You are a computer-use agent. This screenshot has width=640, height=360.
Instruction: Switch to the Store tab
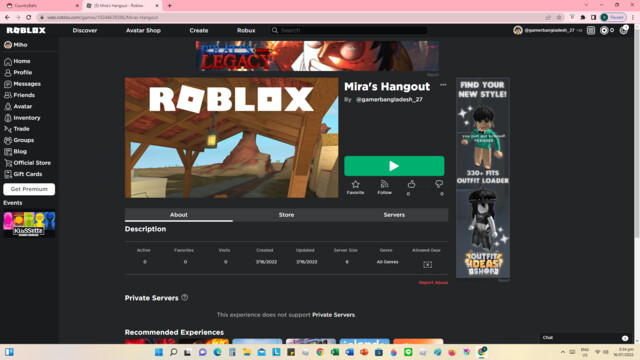click(x=286, y=215)
